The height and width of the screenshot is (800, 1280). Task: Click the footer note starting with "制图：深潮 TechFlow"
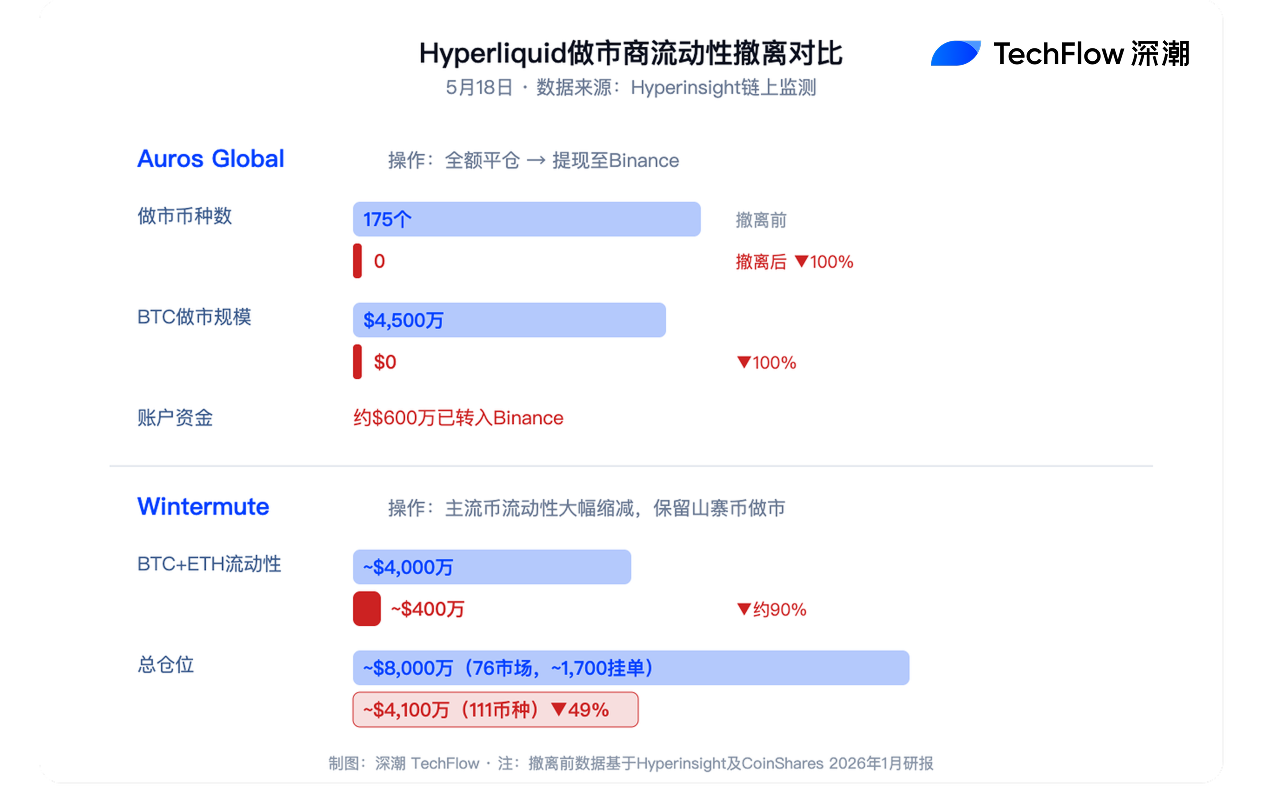[631, 764]
